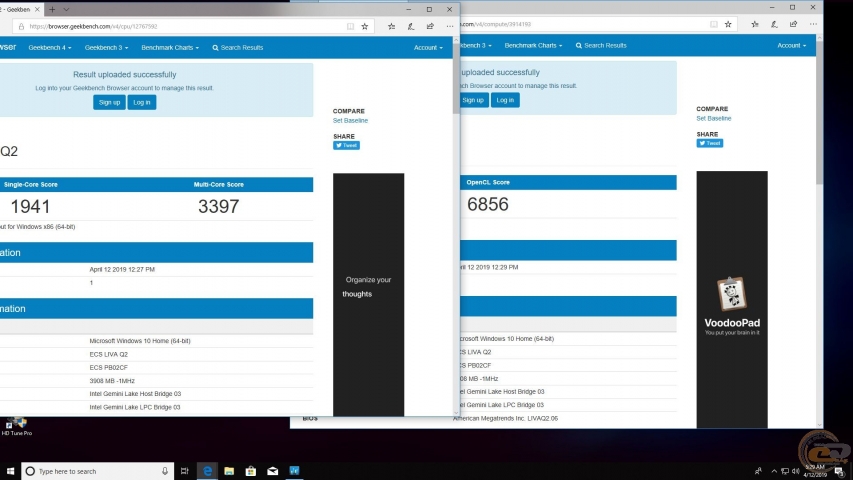Open reading view icon in back Edge window
This screenshot has width=853, height=480.
714,24
